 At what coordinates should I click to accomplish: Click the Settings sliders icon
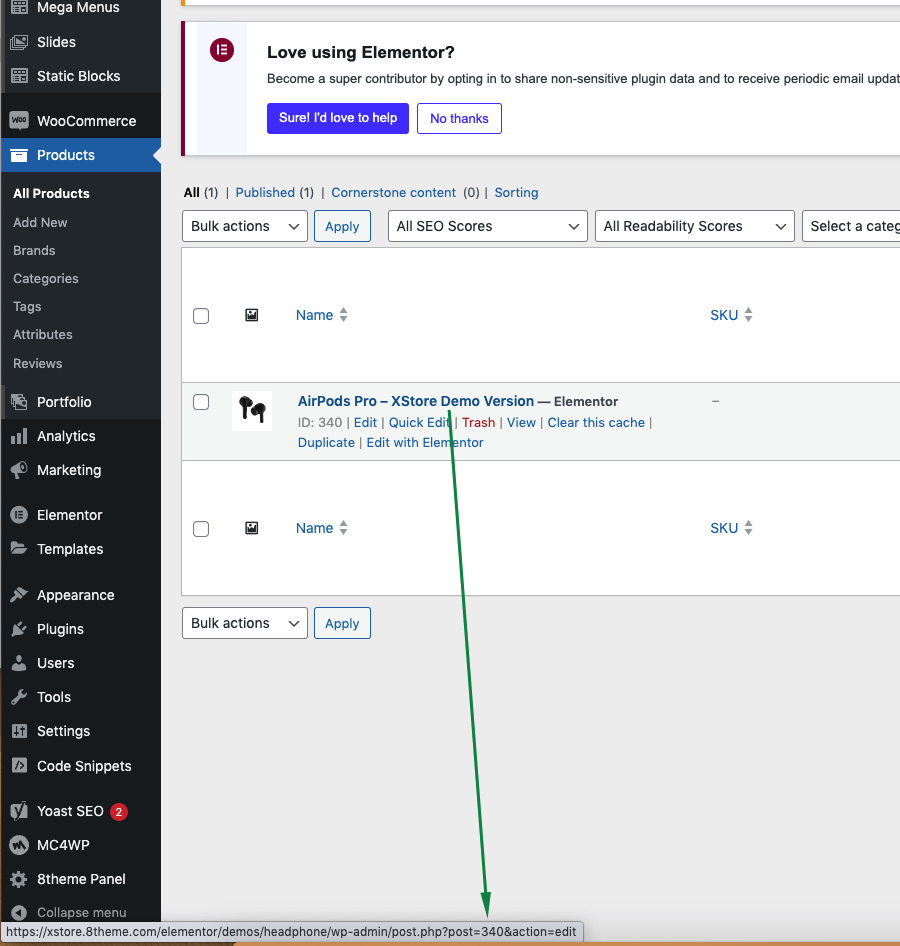(x=19, y=731)
